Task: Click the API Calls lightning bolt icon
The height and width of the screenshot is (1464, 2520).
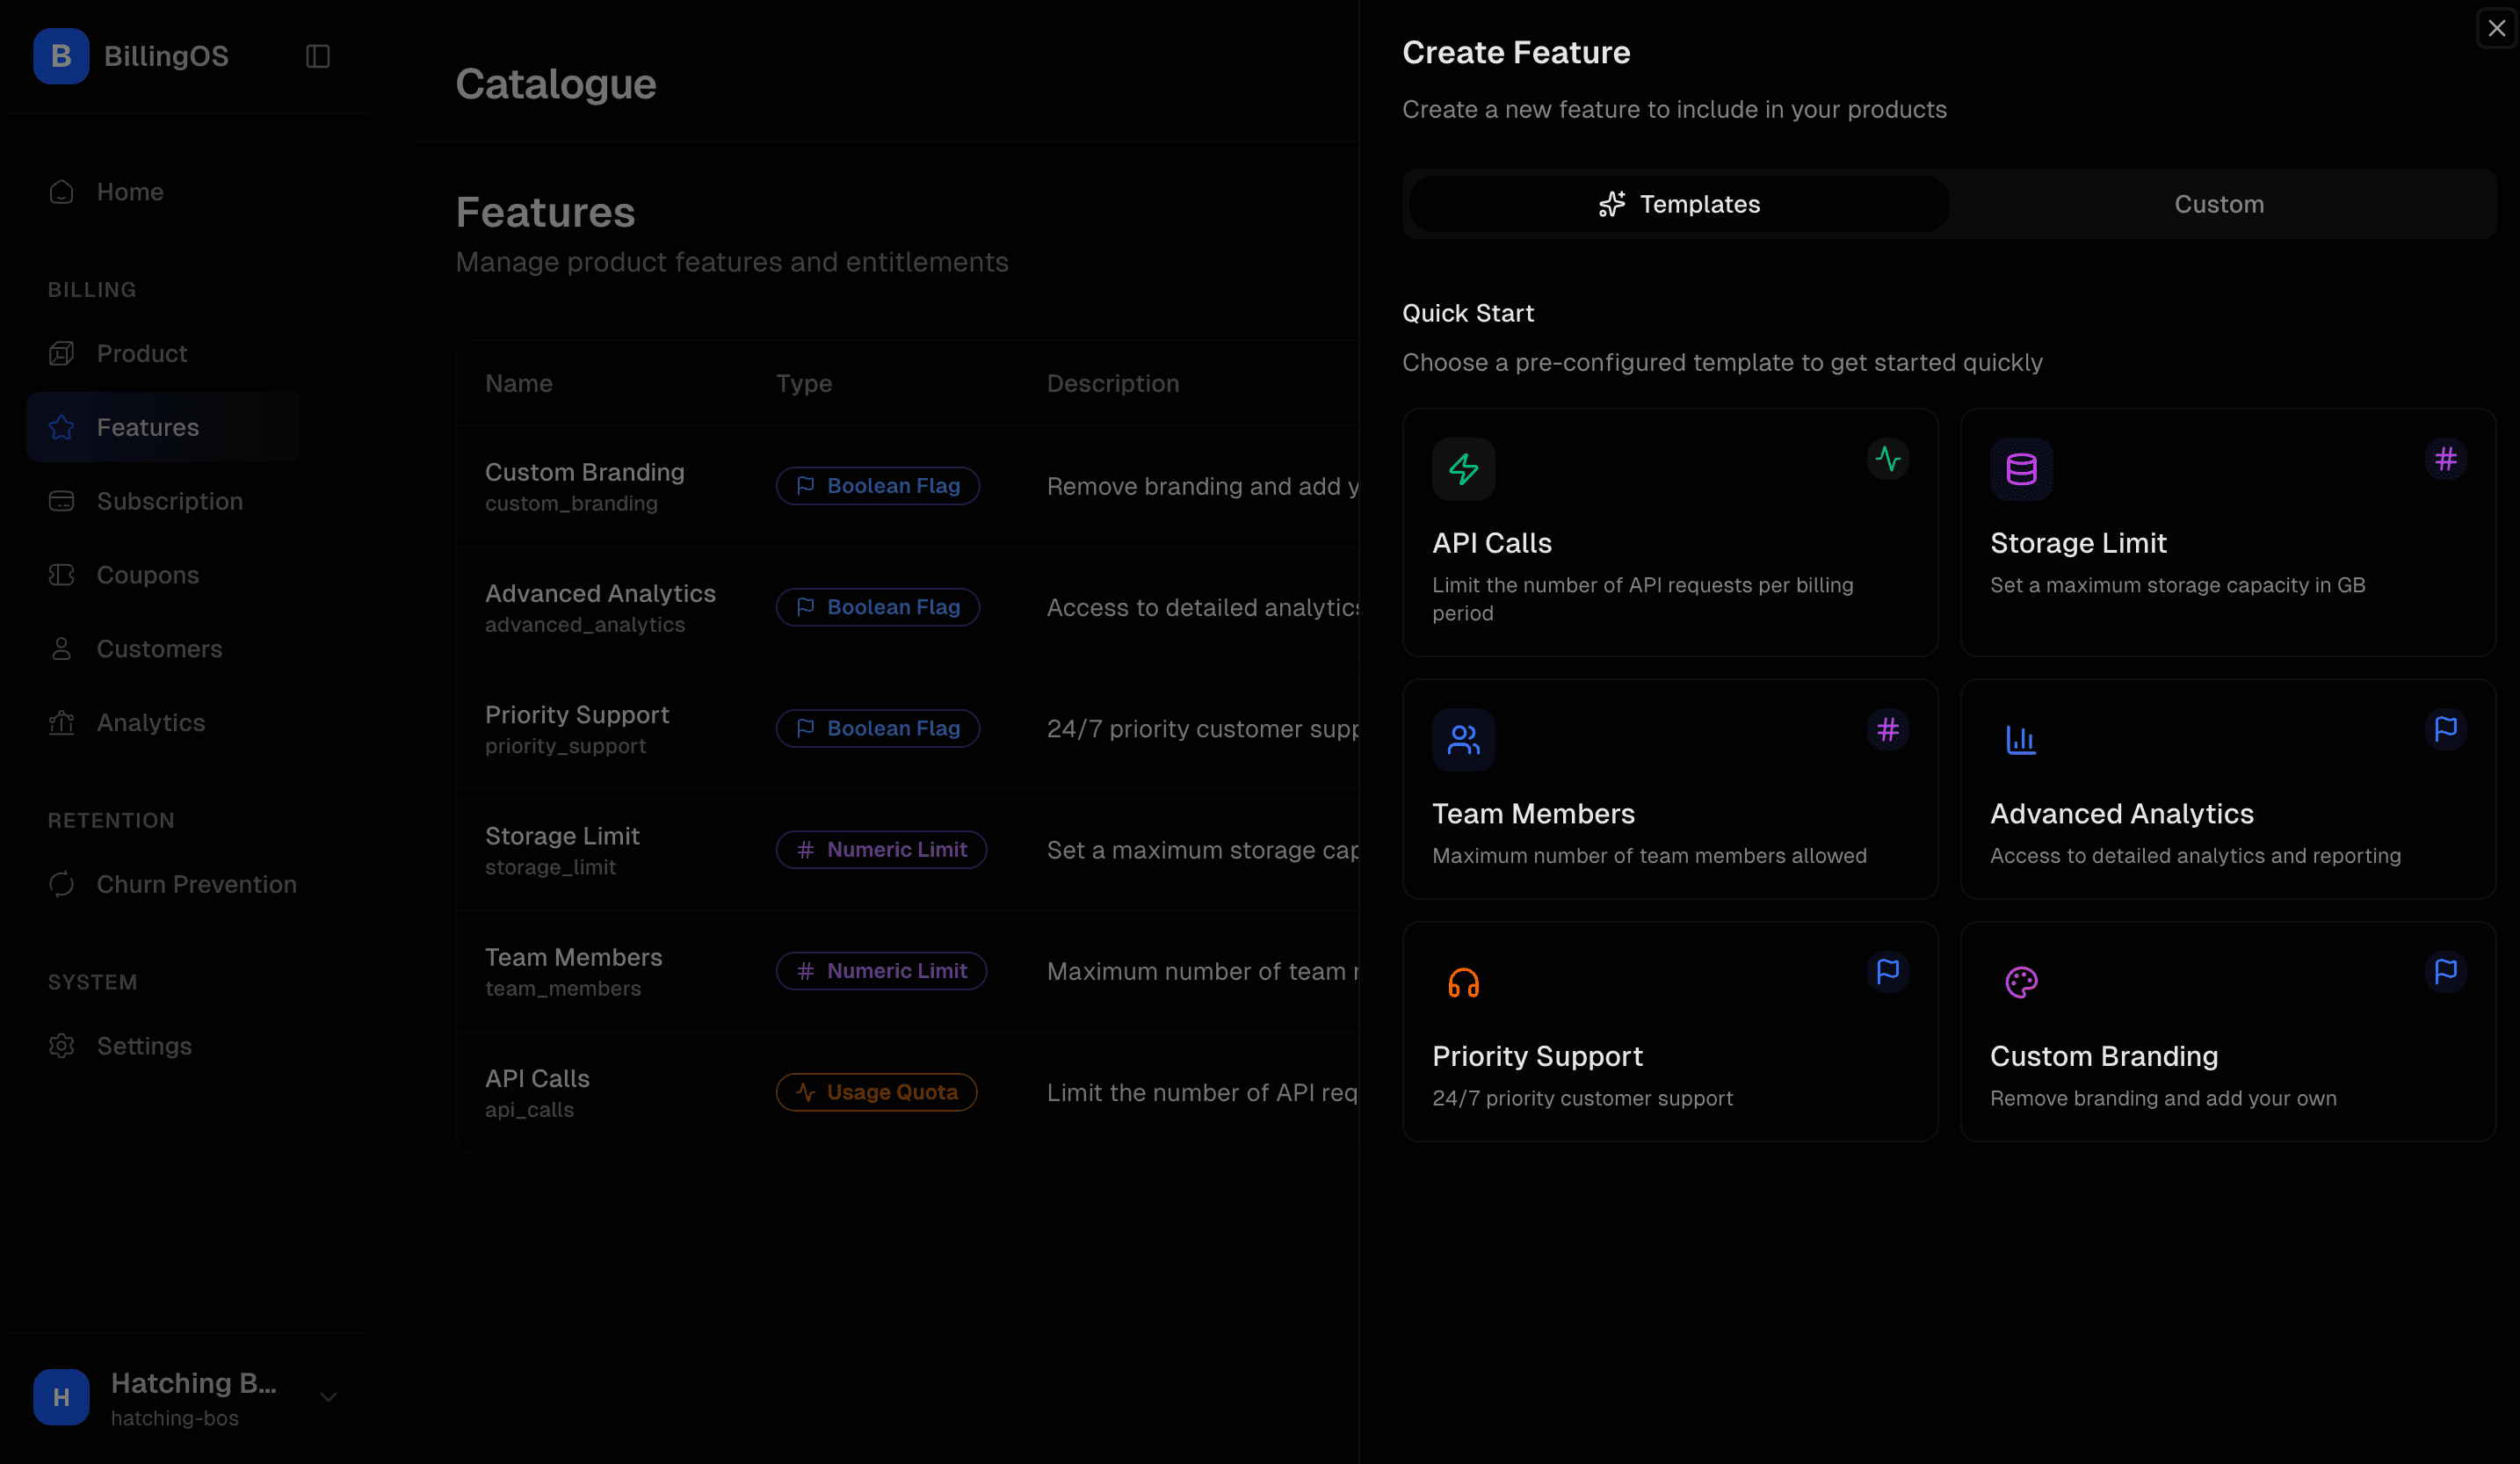Action: pyautogui.click(x=1463, y=469)
